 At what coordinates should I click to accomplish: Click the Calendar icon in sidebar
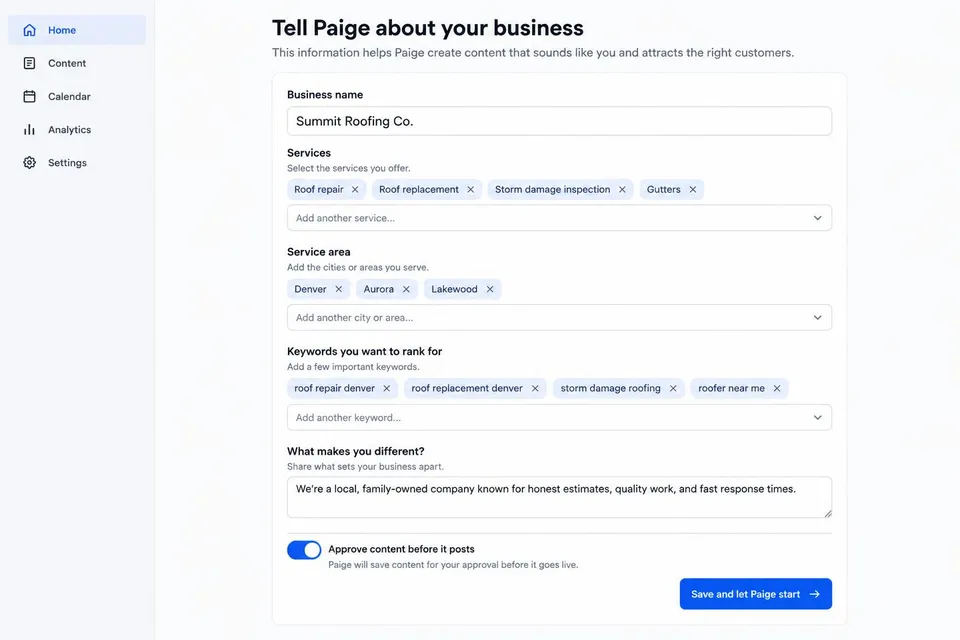29,96
